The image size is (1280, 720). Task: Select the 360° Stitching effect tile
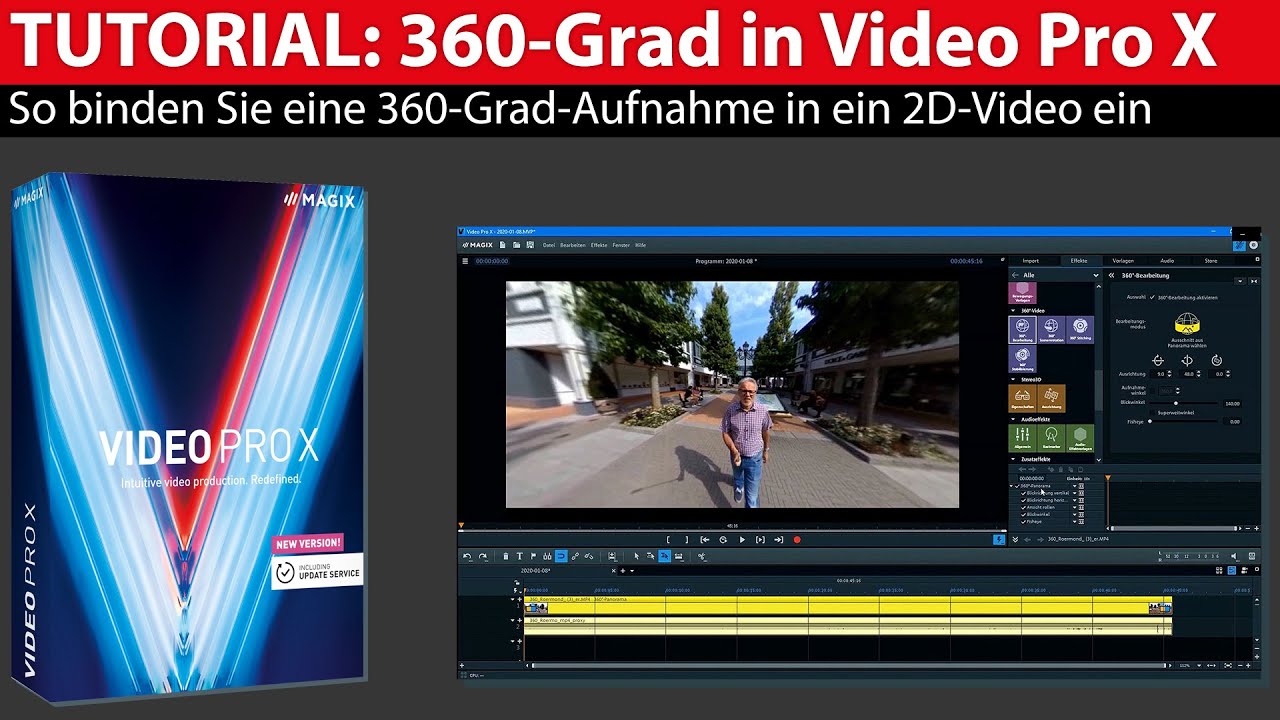coord(1080,330)
